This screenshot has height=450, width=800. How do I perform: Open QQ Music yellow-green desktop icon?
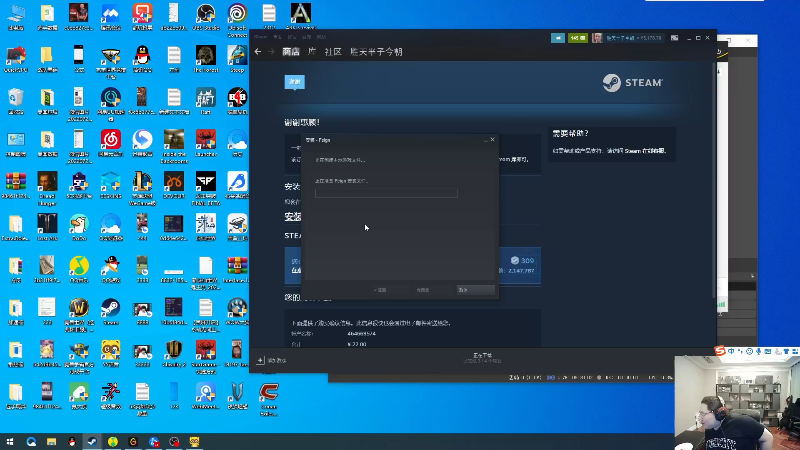pyautogui.click(x=79, y=269)
